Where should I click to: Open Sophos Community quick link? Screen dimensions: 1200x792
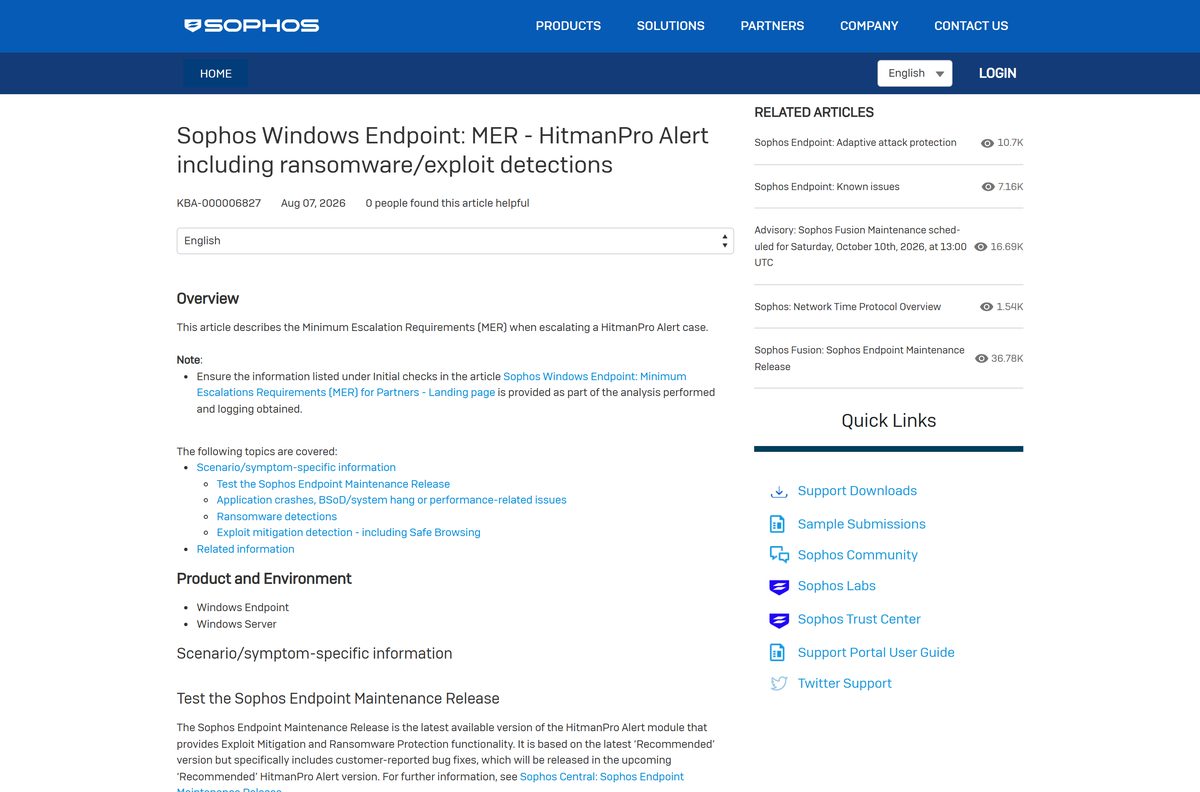click(857, 555)
